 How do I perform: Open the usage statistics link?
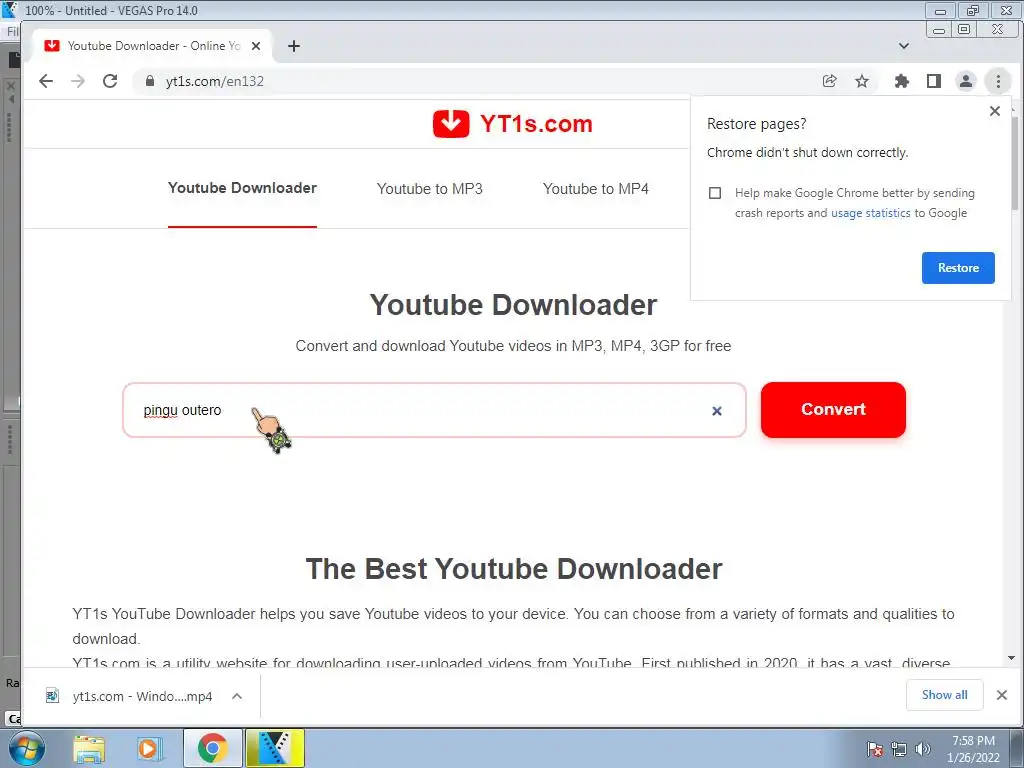click(871, 213)
